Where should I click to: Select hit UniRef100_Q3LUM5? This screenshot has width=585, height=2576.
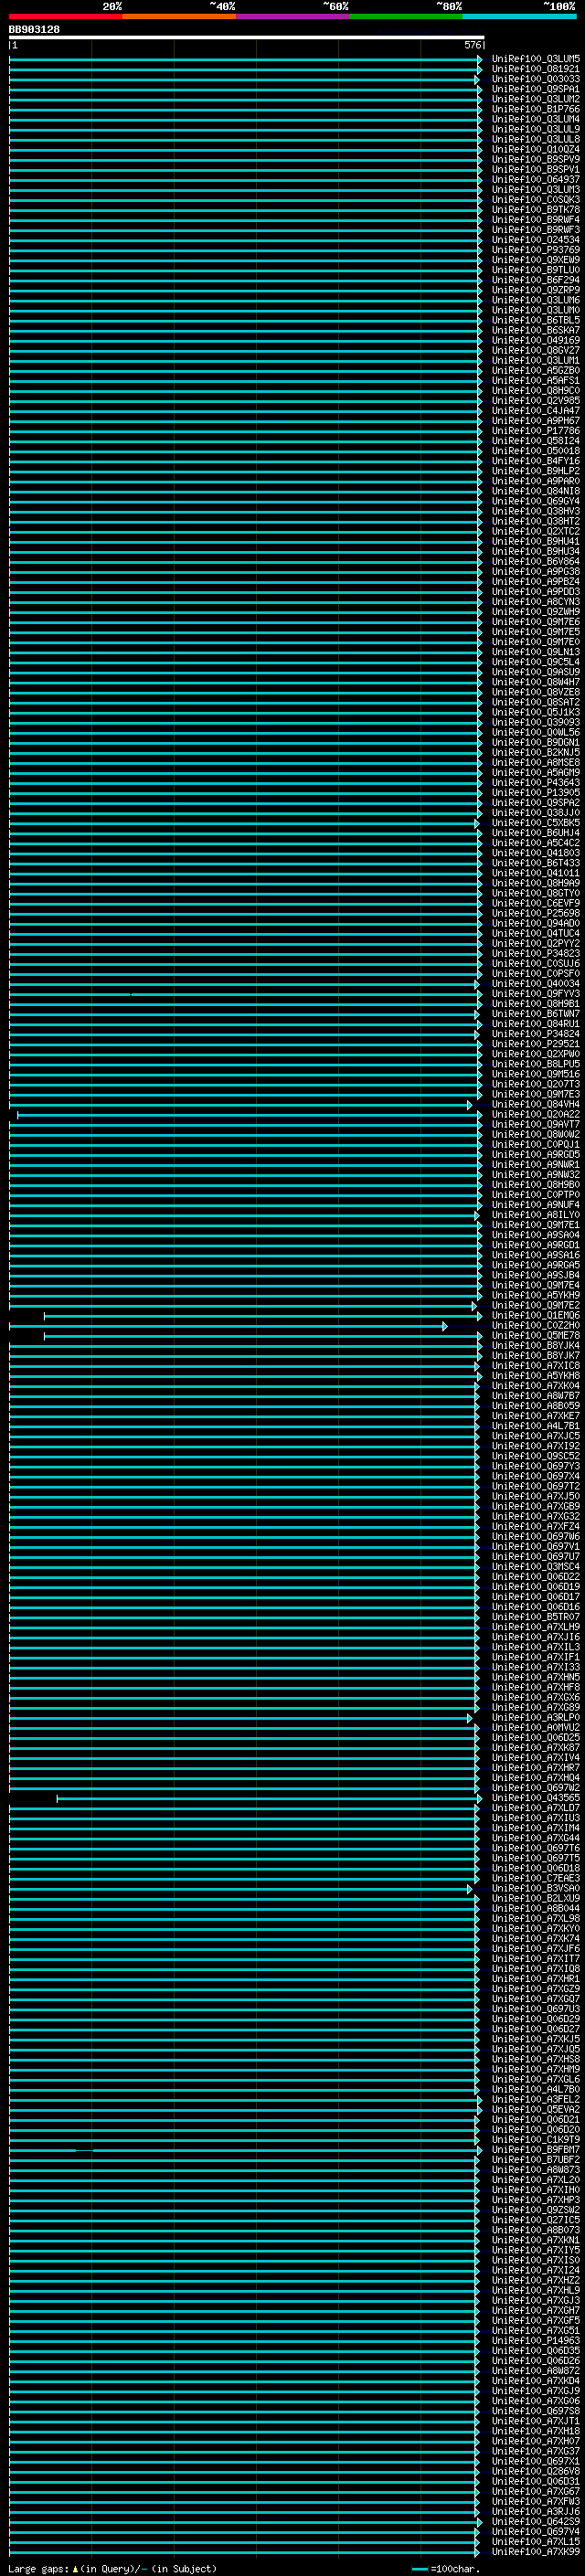[535, 59]
